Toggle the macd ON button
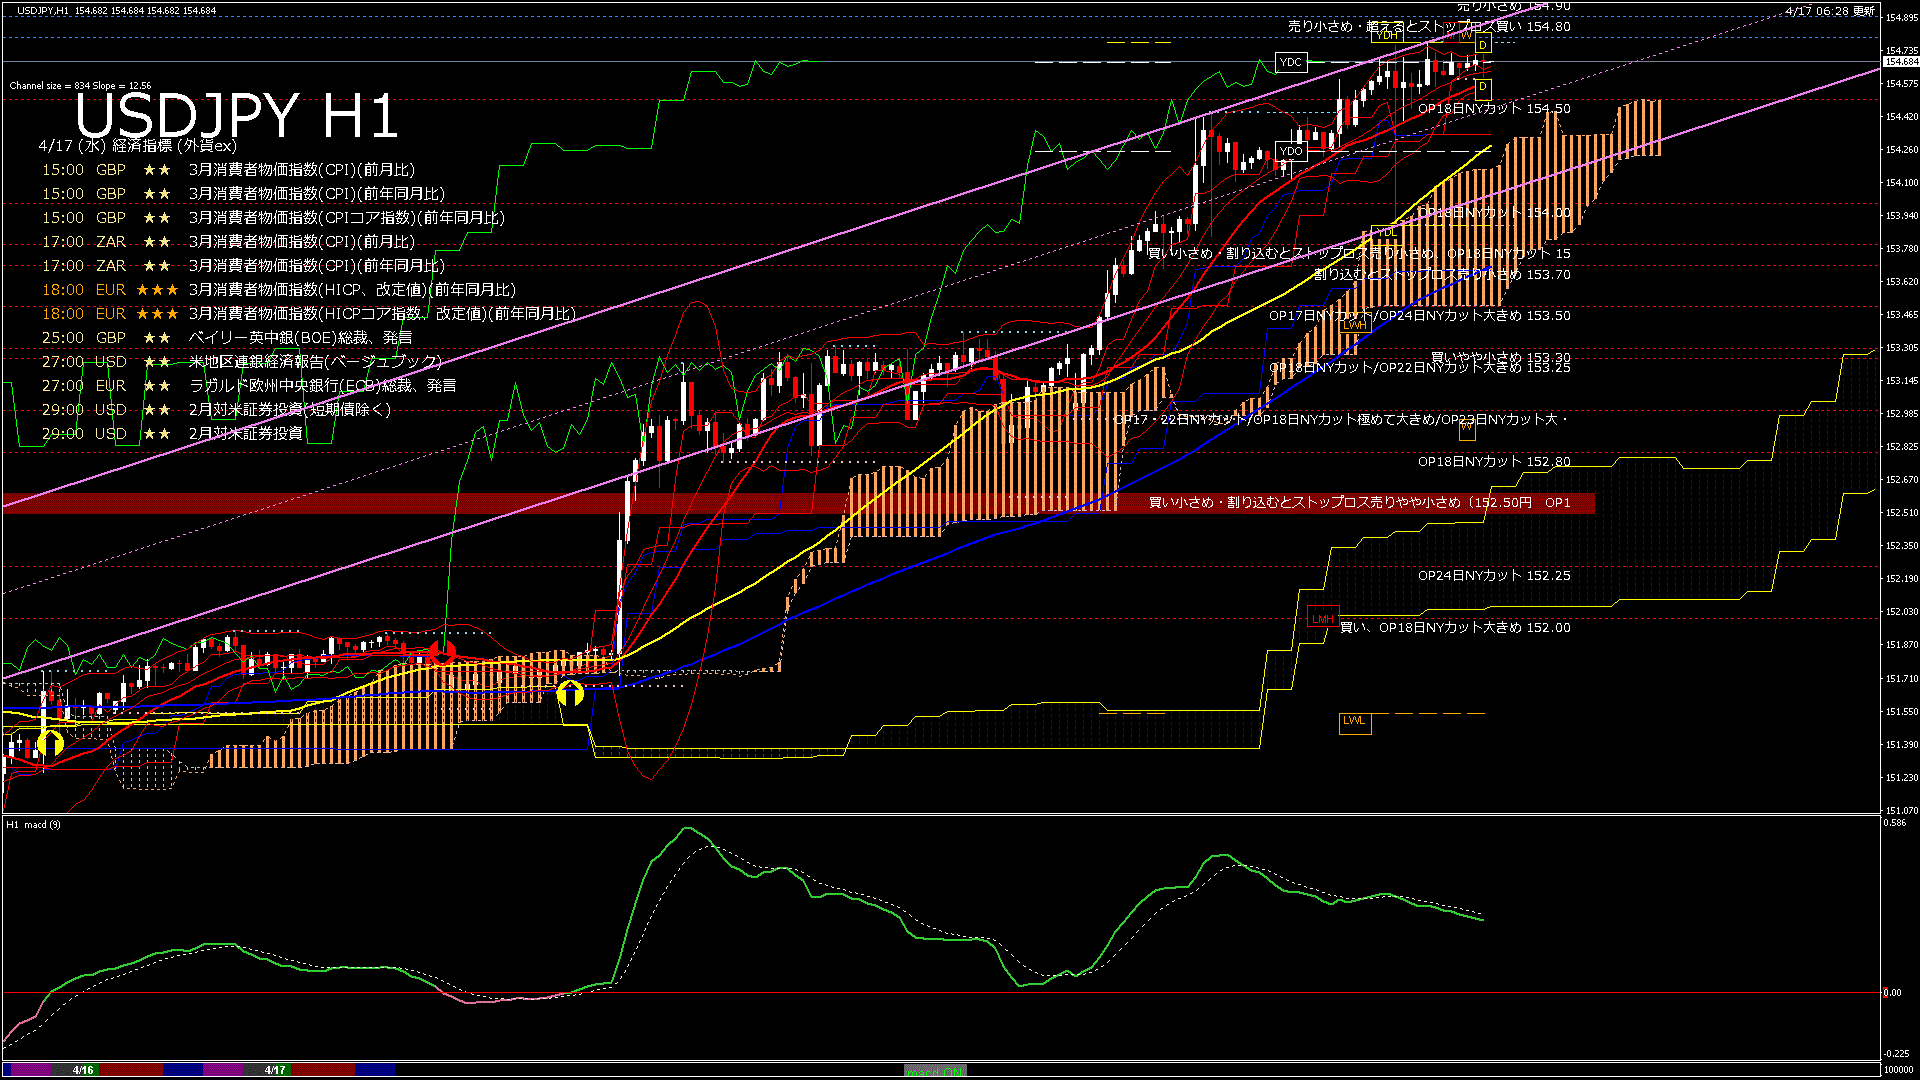1920x1080 pixels. 935,1071
